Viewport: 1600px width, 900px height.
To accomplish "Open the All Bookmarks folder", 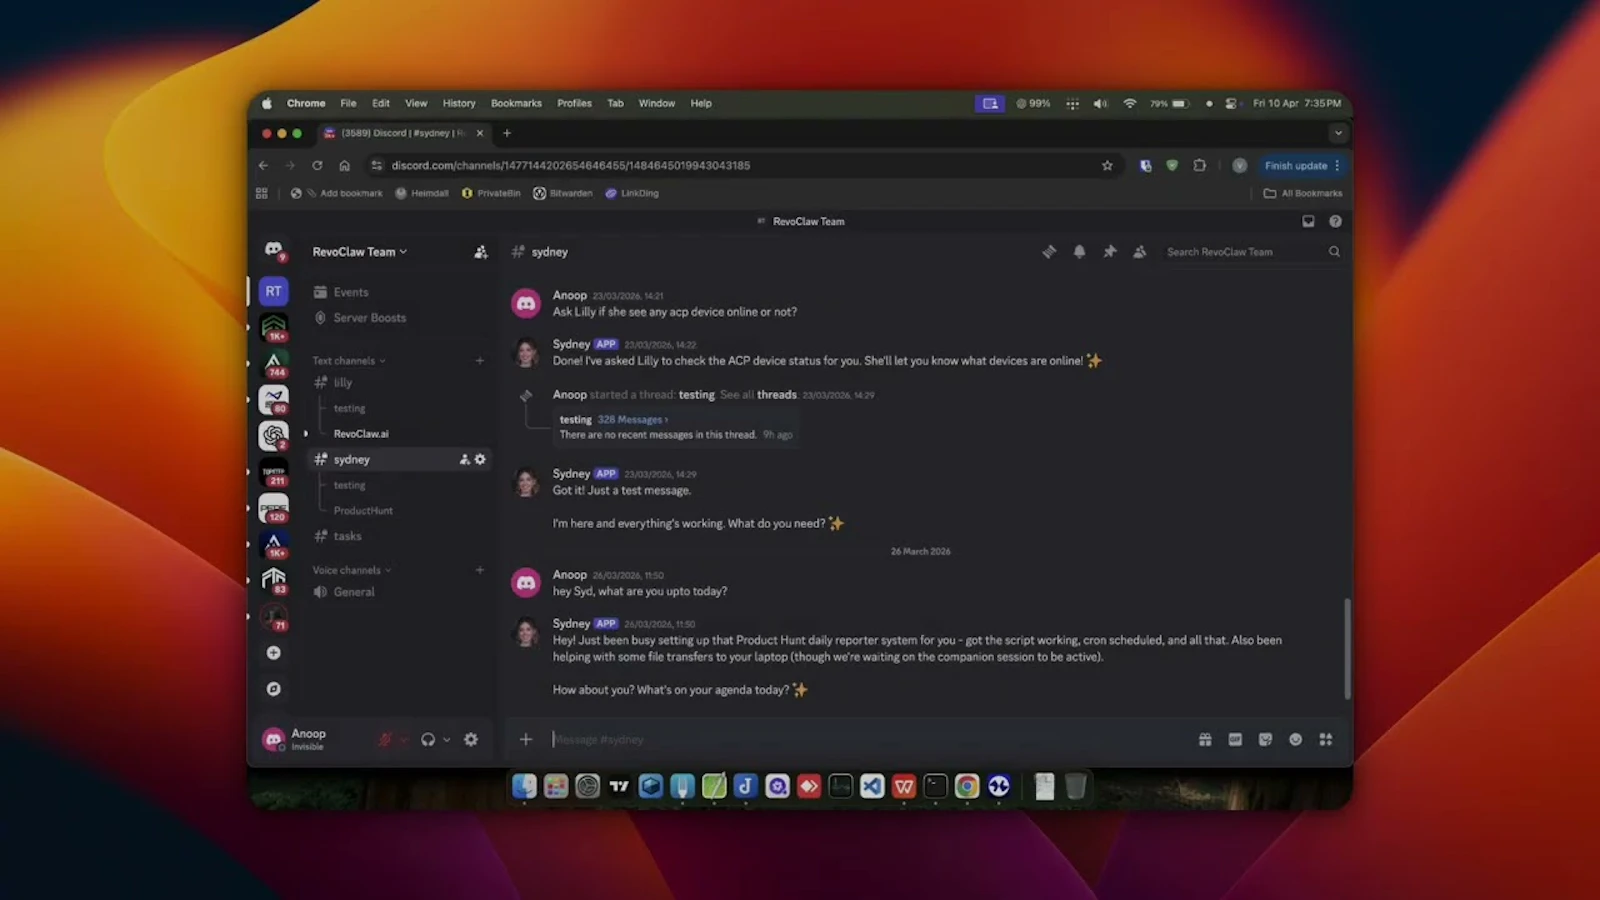I will (x=1303, y=194).
